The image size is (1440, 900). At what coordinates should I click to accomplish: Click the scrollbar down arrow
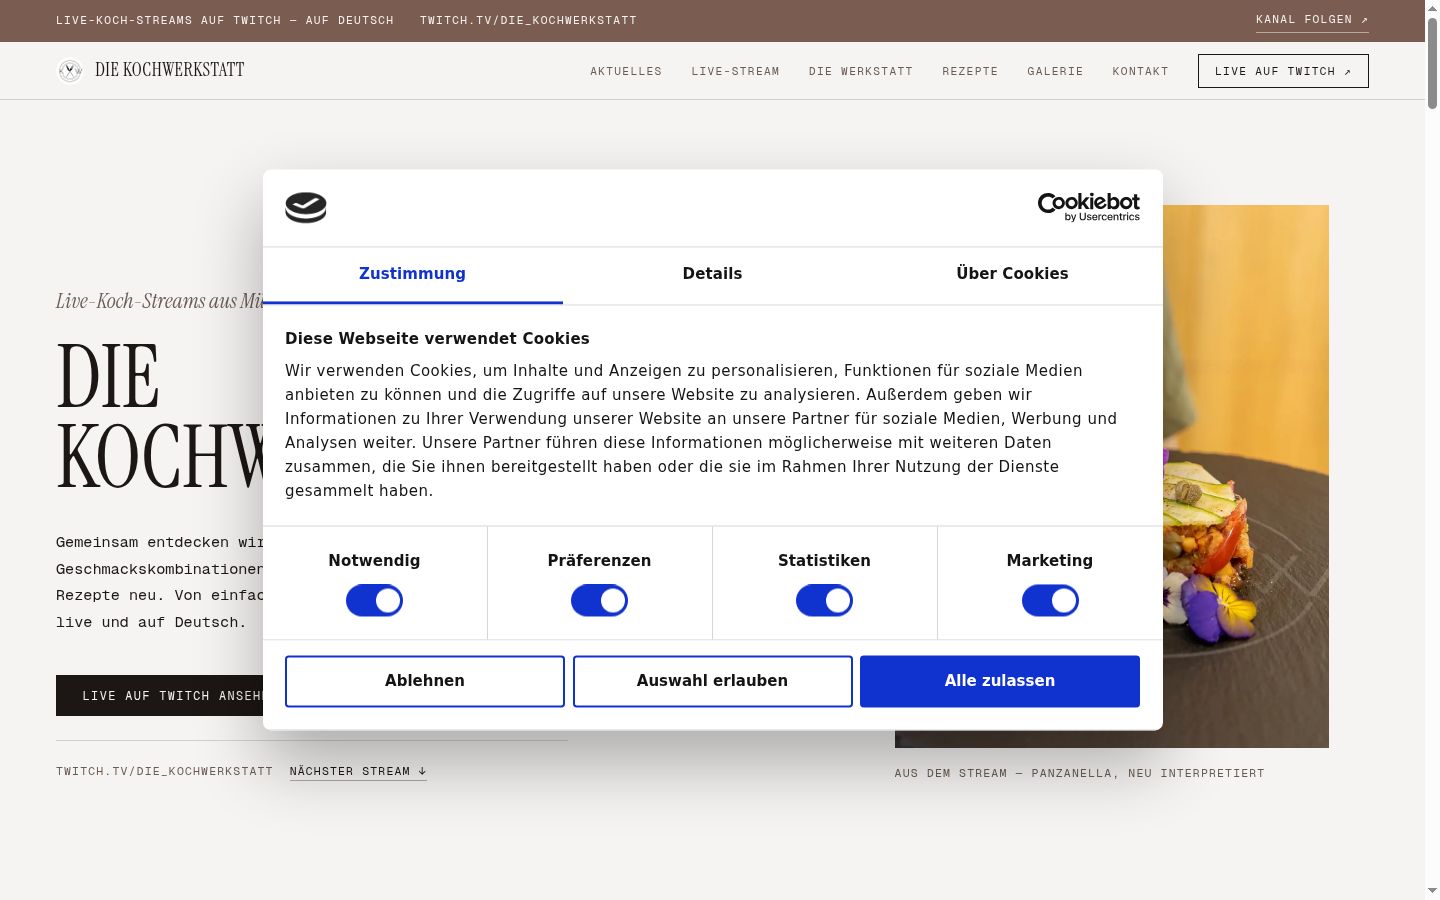(x=1432, y=891)
